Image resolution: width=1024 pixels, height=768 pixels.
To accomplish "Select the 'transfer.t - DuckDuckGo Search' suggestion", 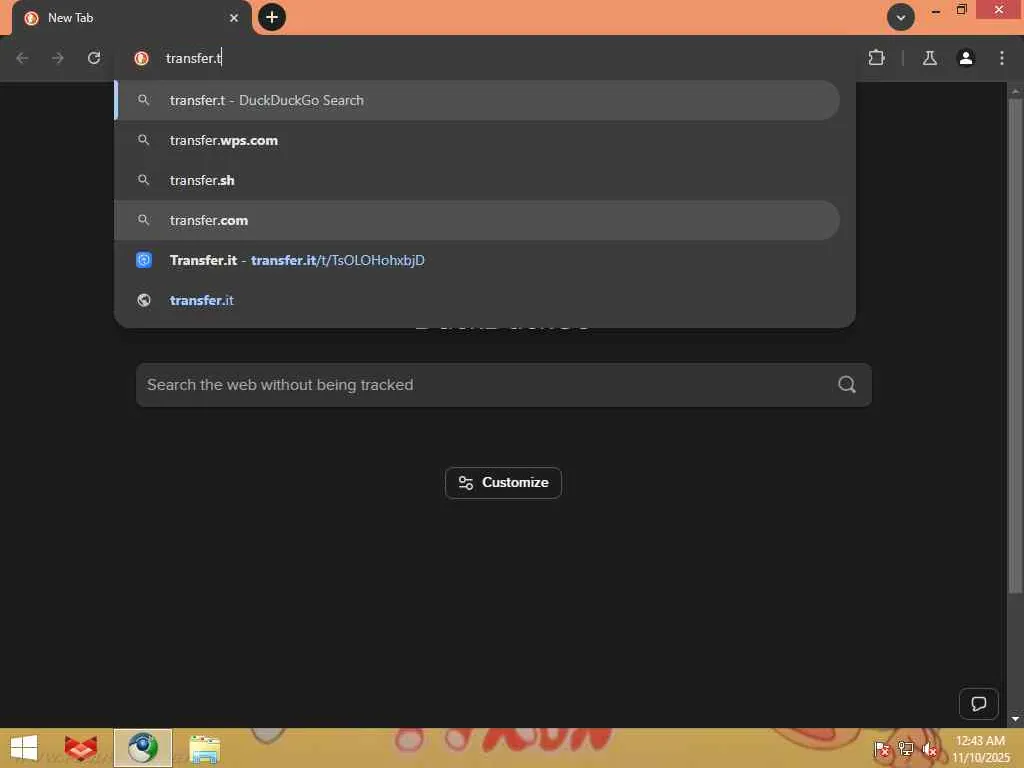I will [477, 100].
